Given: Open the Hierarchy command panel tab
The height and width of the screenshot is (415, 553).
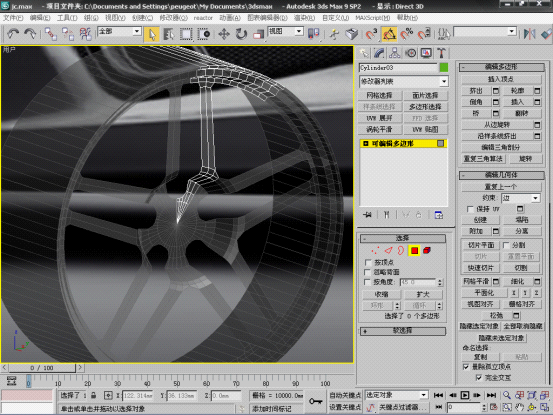Looking at the screenshot, I should [x=395, y=53].
